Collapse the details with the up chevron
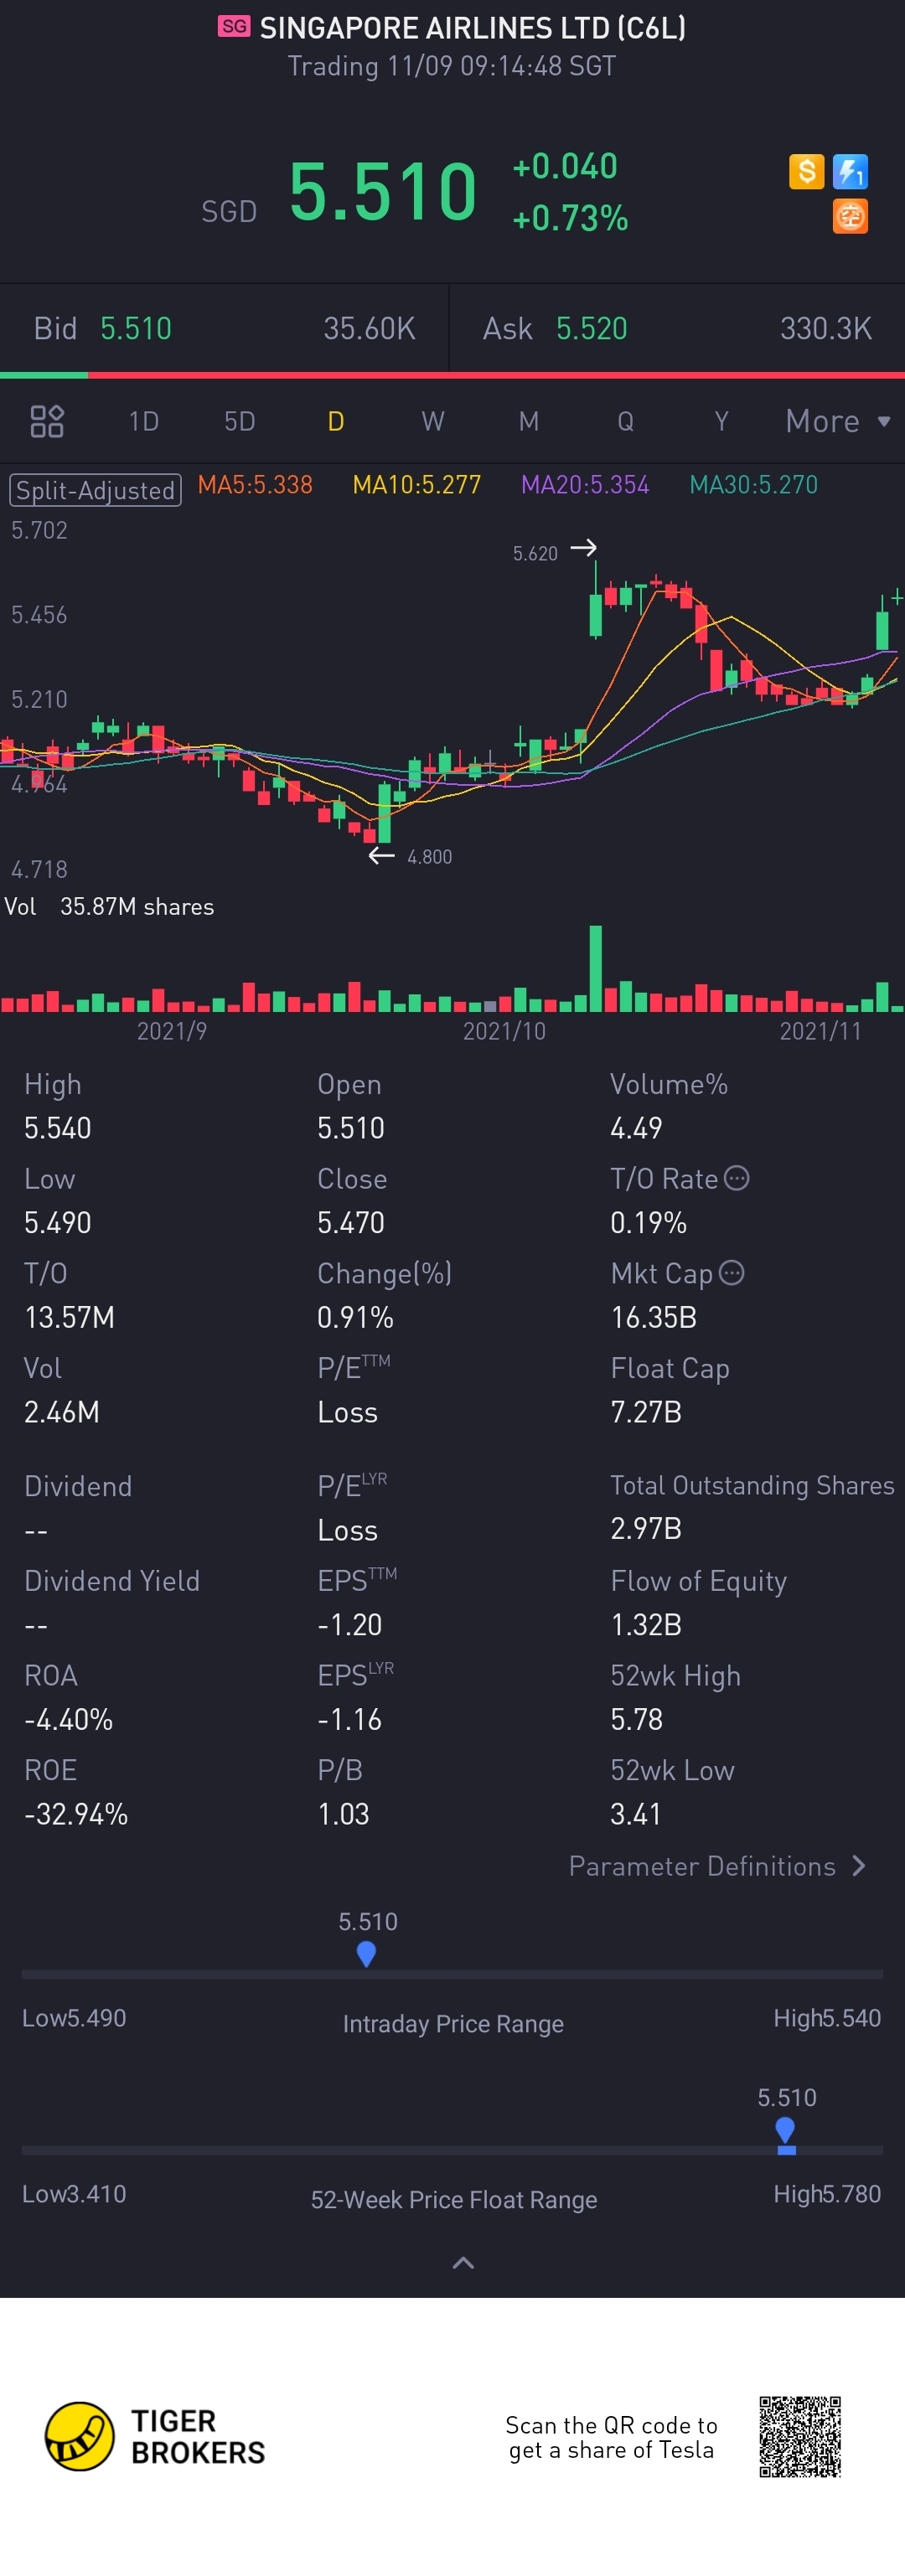 463,2262
